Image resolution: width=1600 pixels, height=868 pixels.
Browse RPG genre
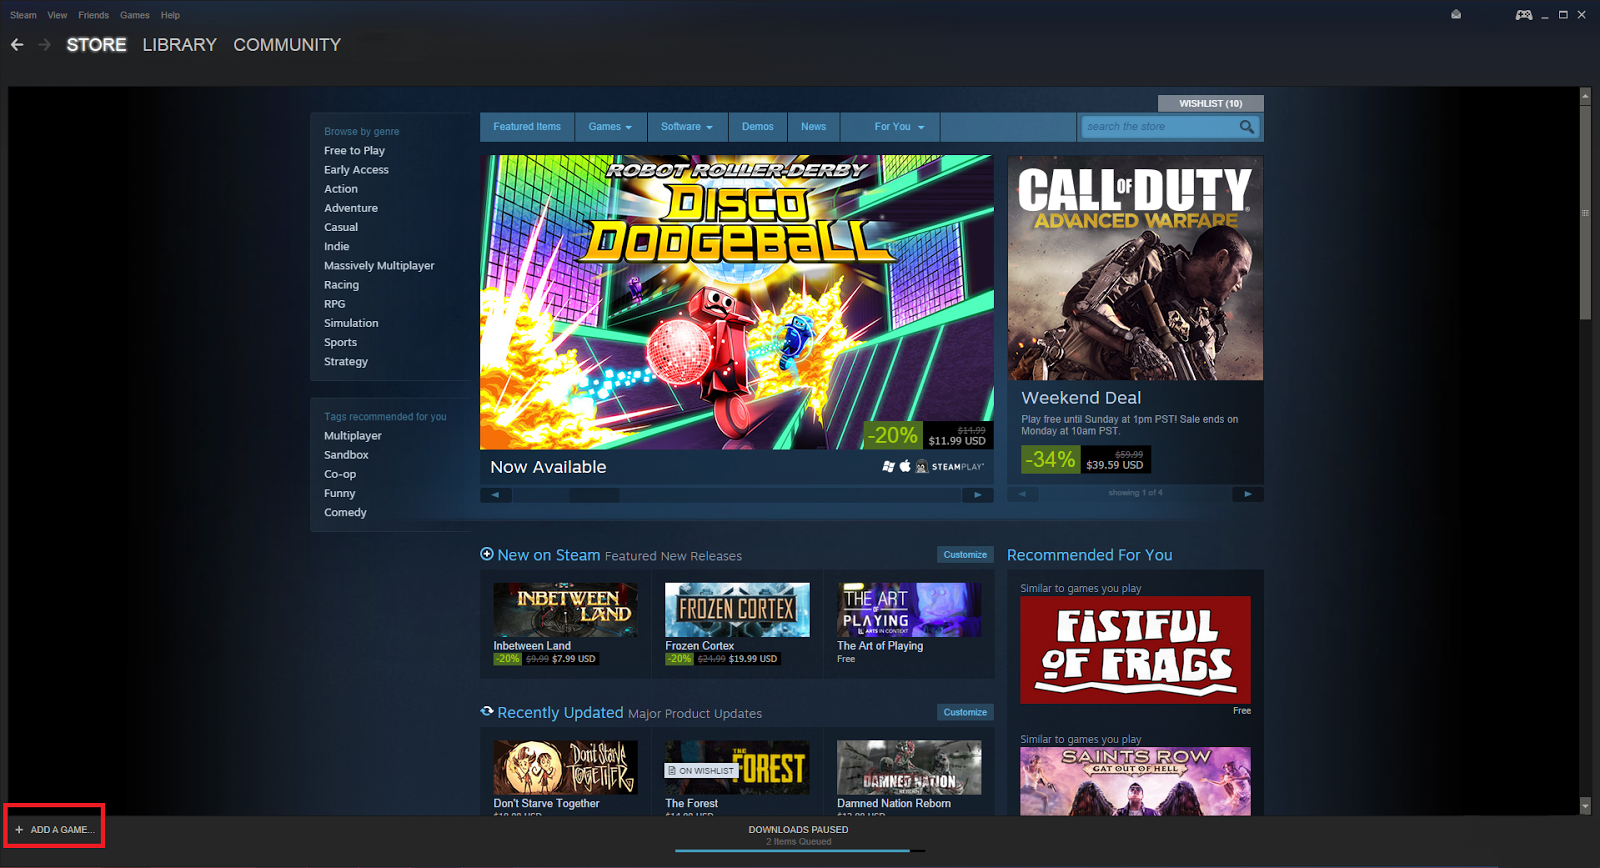pyautogui.click(x=334, y=304)
